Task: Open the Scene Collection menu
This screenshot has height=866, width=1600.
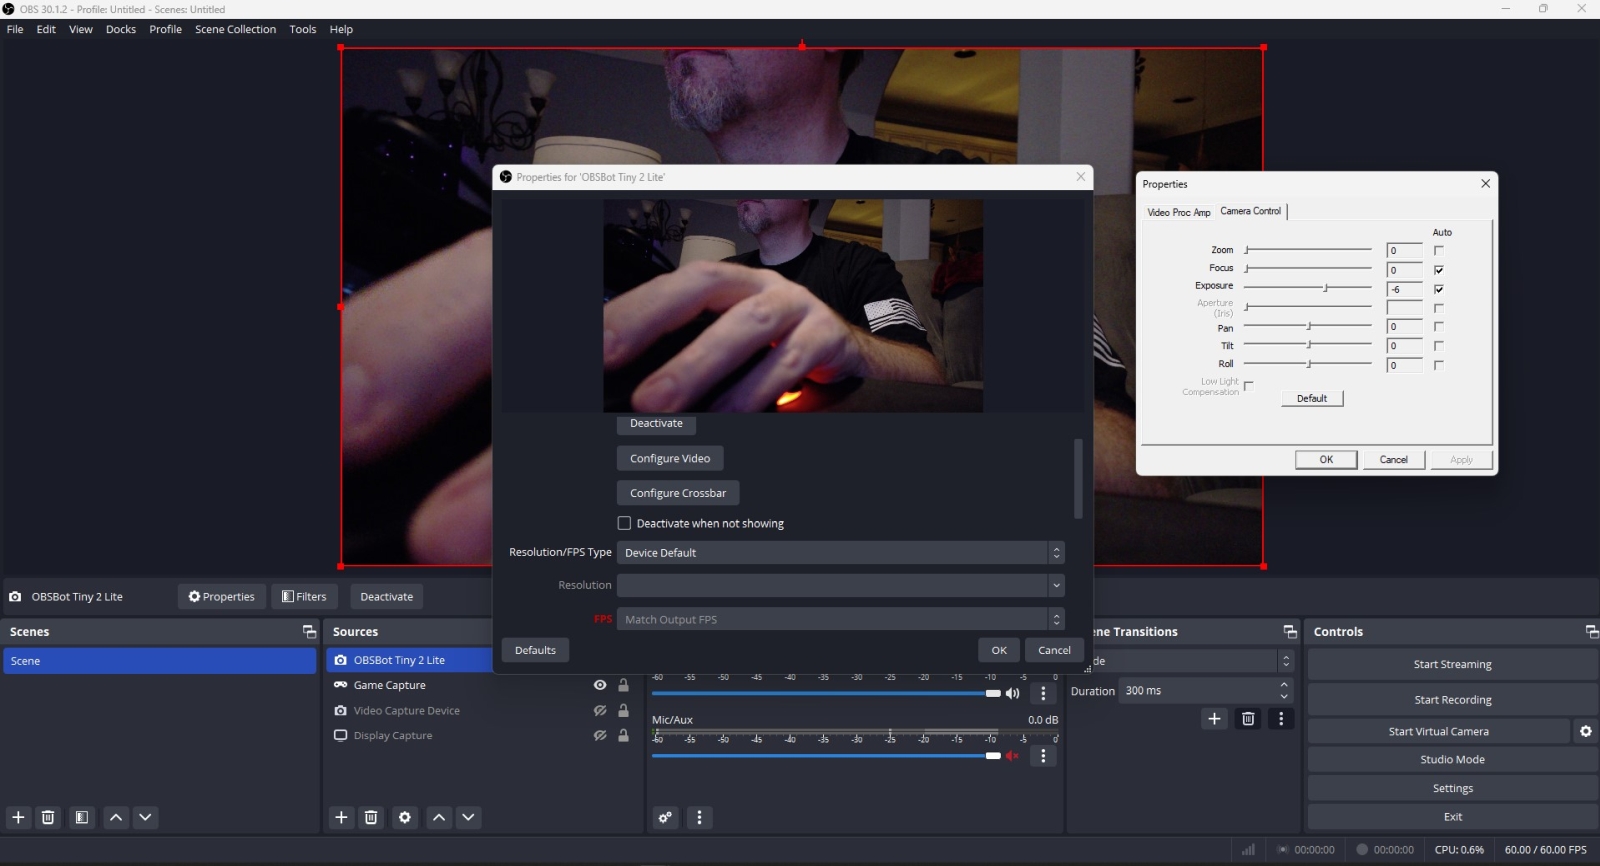Action: point(235,29)
